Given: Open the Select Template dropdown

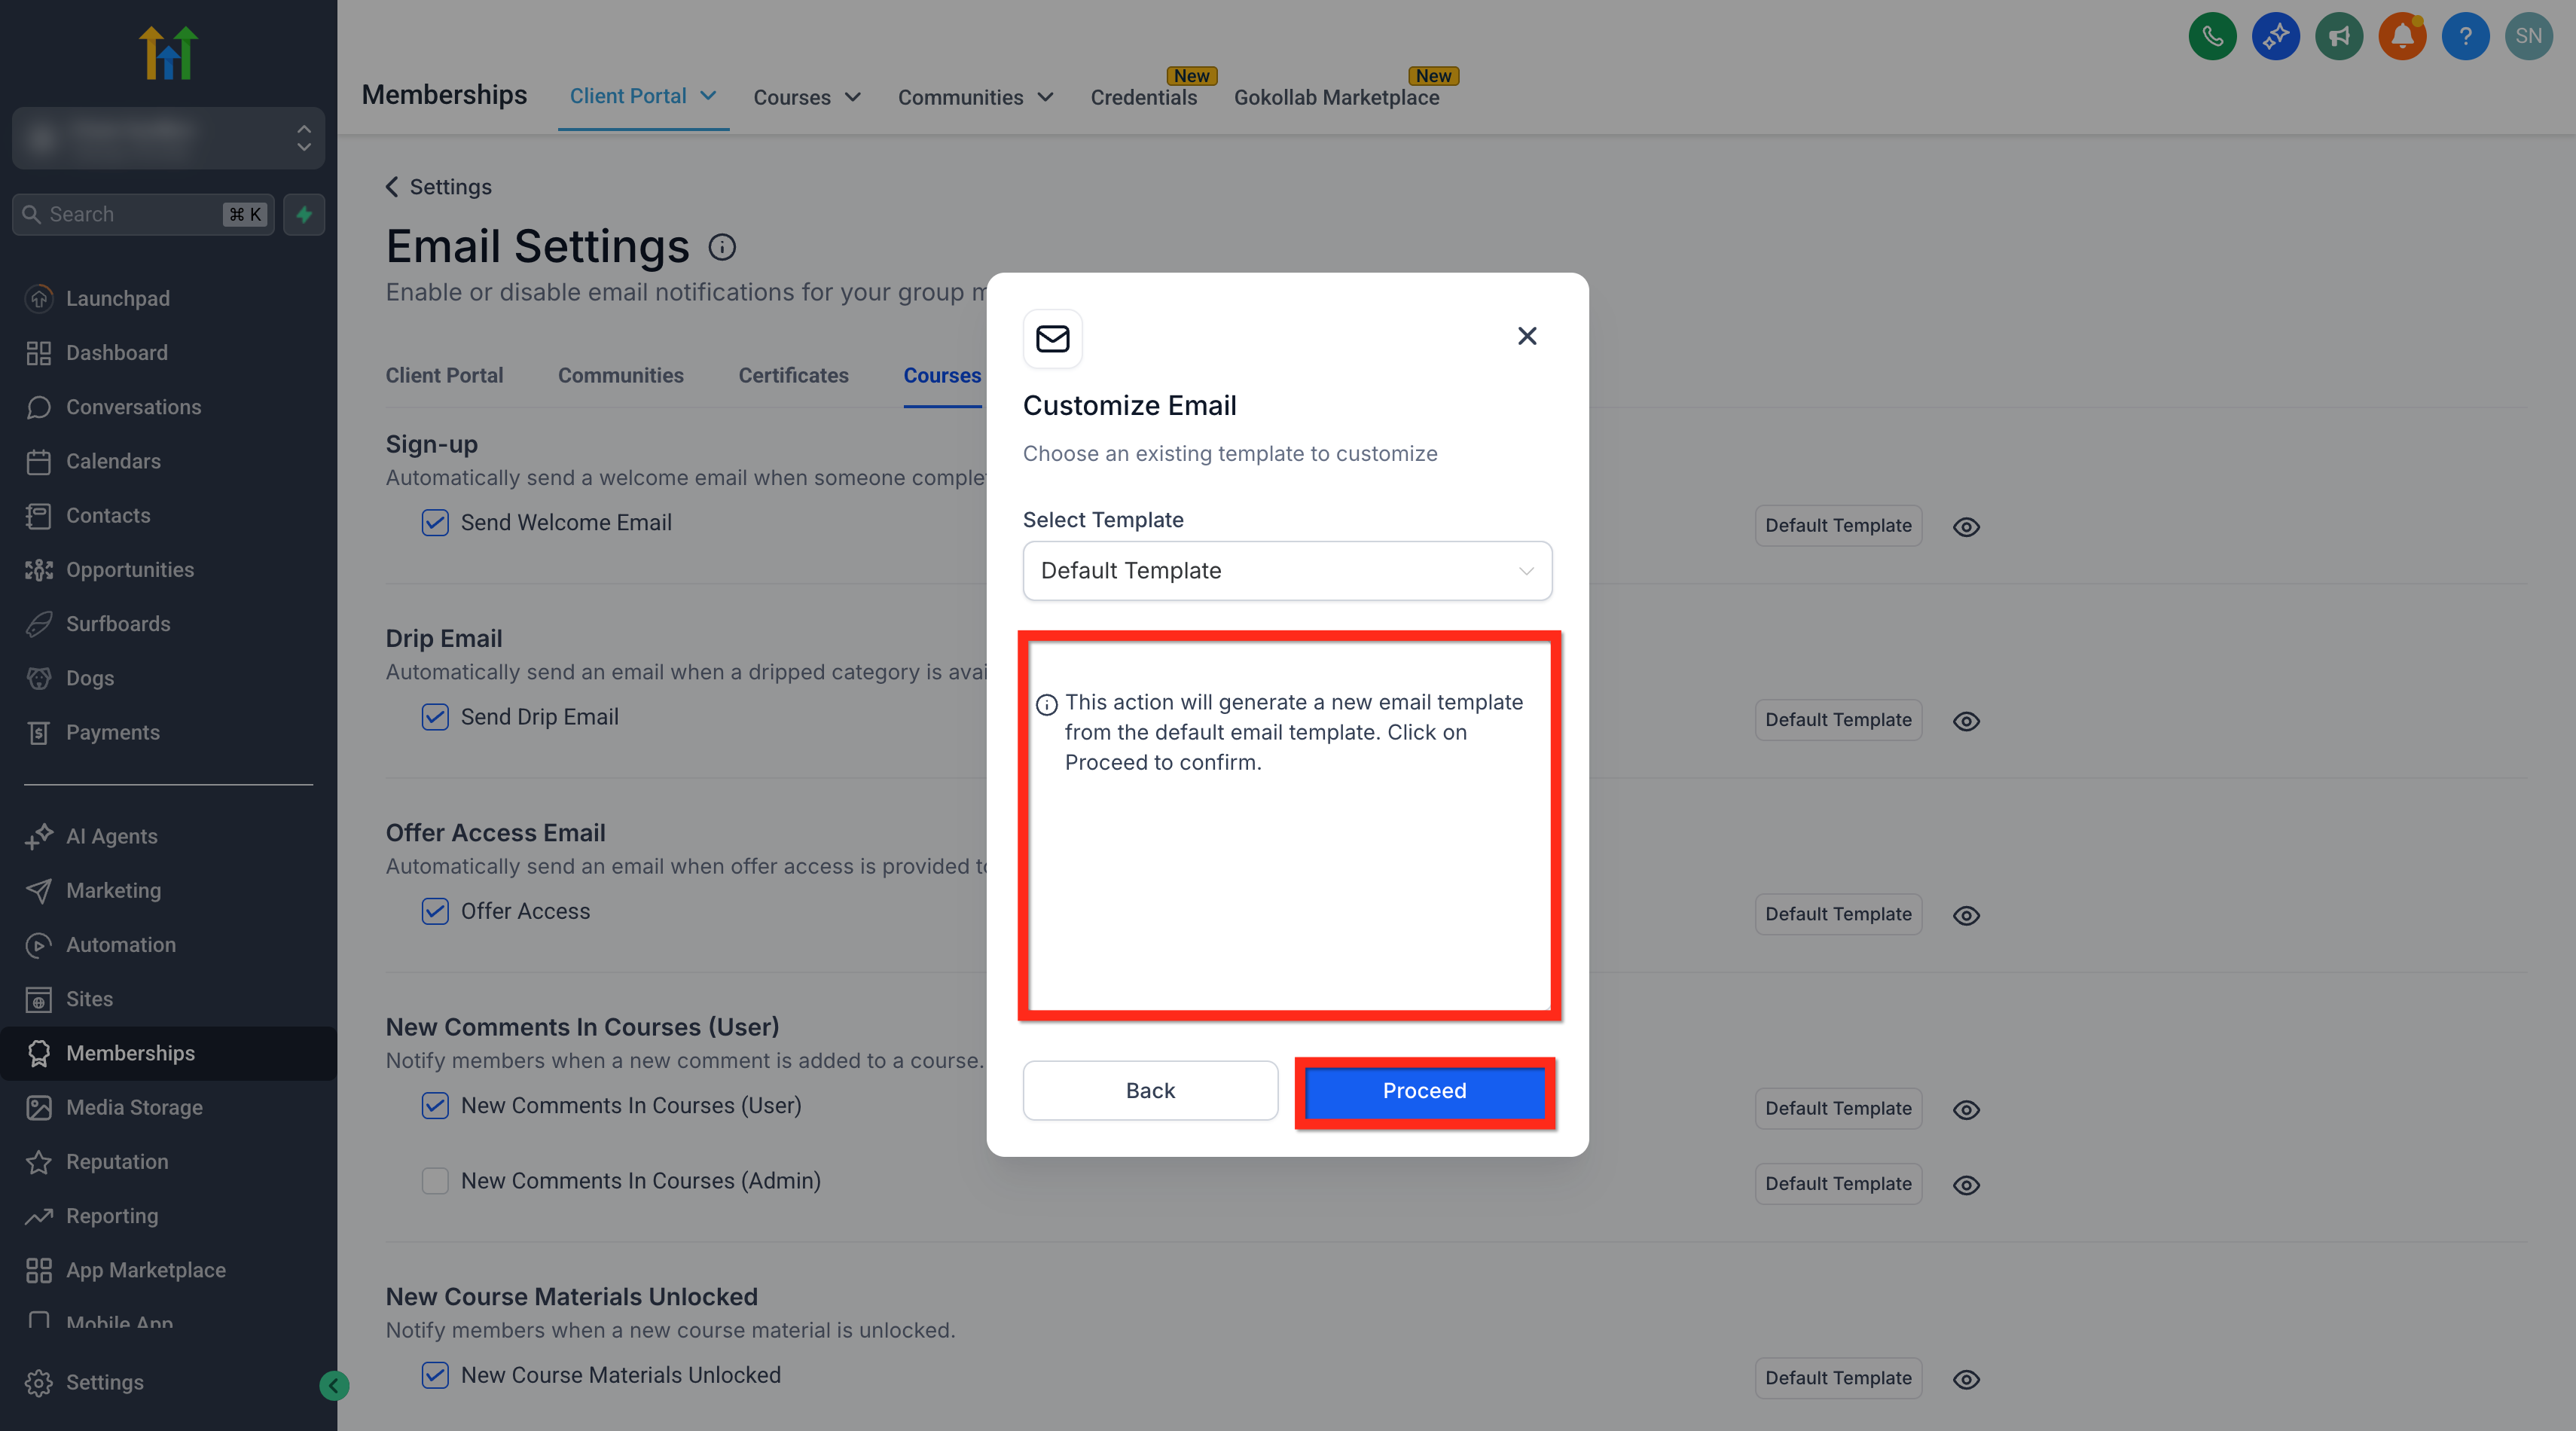Looking at the screenshot, I should tap(1287, 571).
